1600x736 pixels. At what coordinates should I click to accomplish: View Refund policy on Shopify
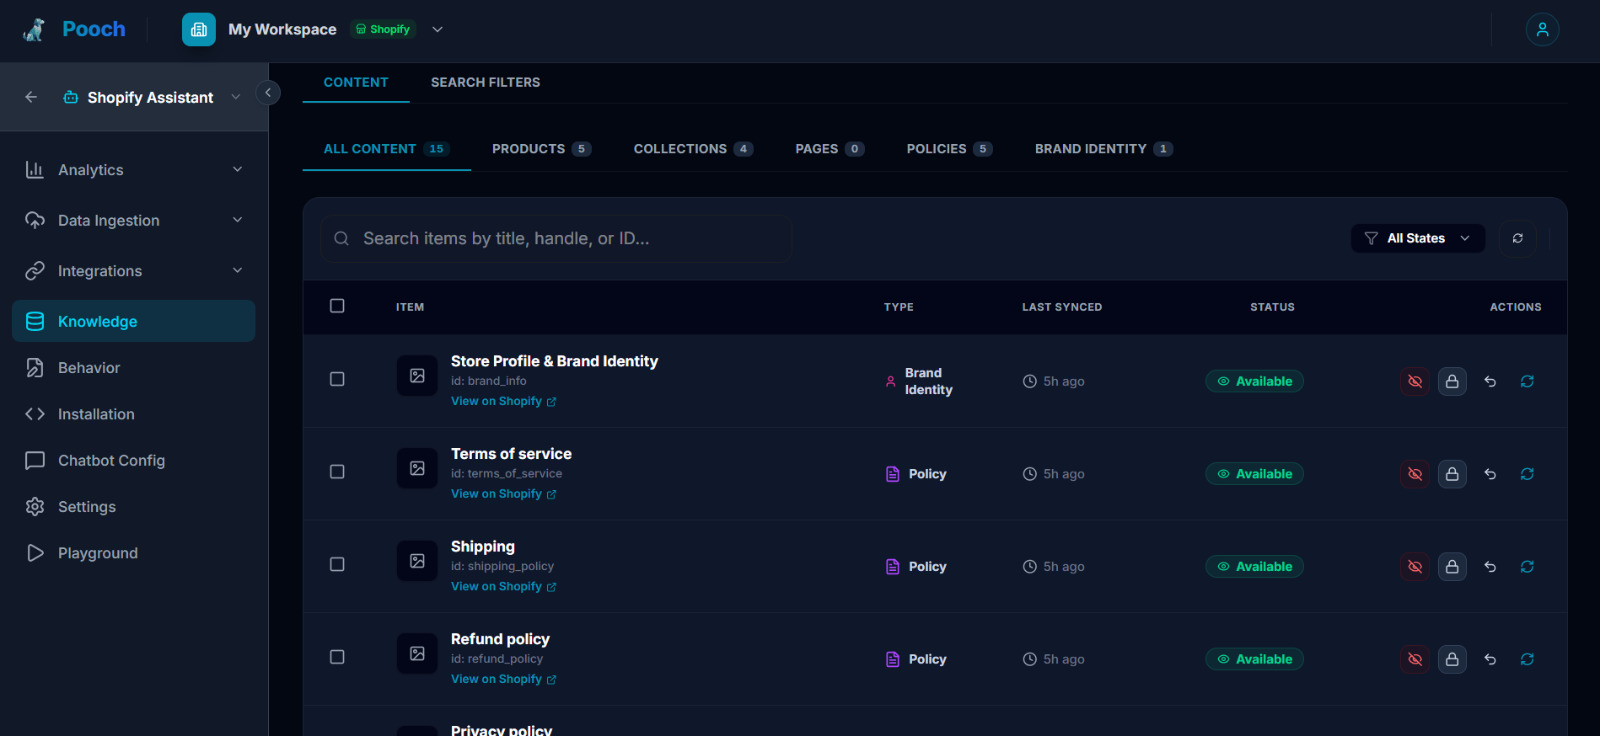tap(503, 679)
